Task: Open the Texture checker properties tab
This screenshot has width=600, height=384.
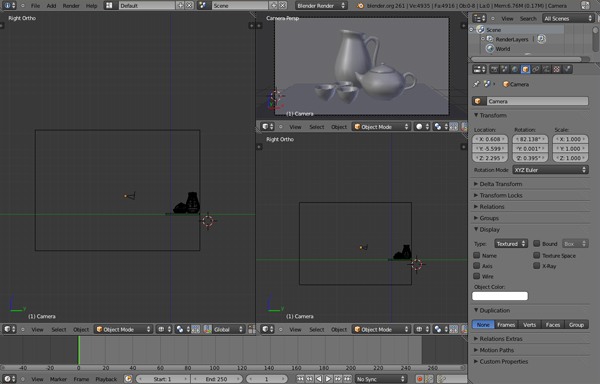Action: (x=556, y=69)
